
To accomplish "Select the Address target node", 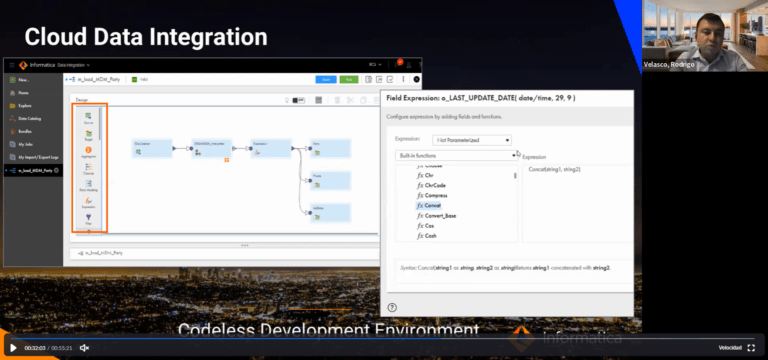I will pyautogui.click(x=331, y=213).
